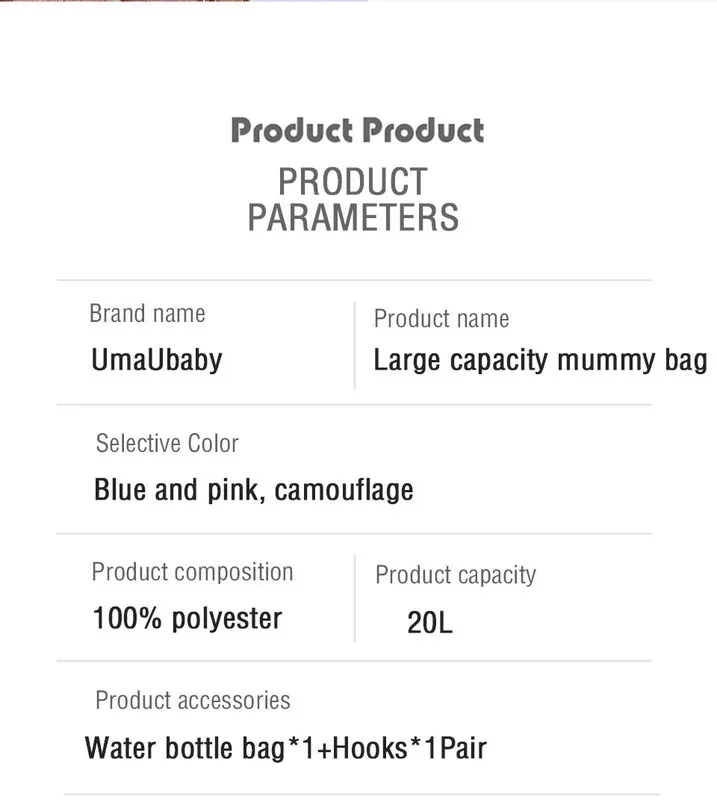Select the "Product name" label

[441, 318]
